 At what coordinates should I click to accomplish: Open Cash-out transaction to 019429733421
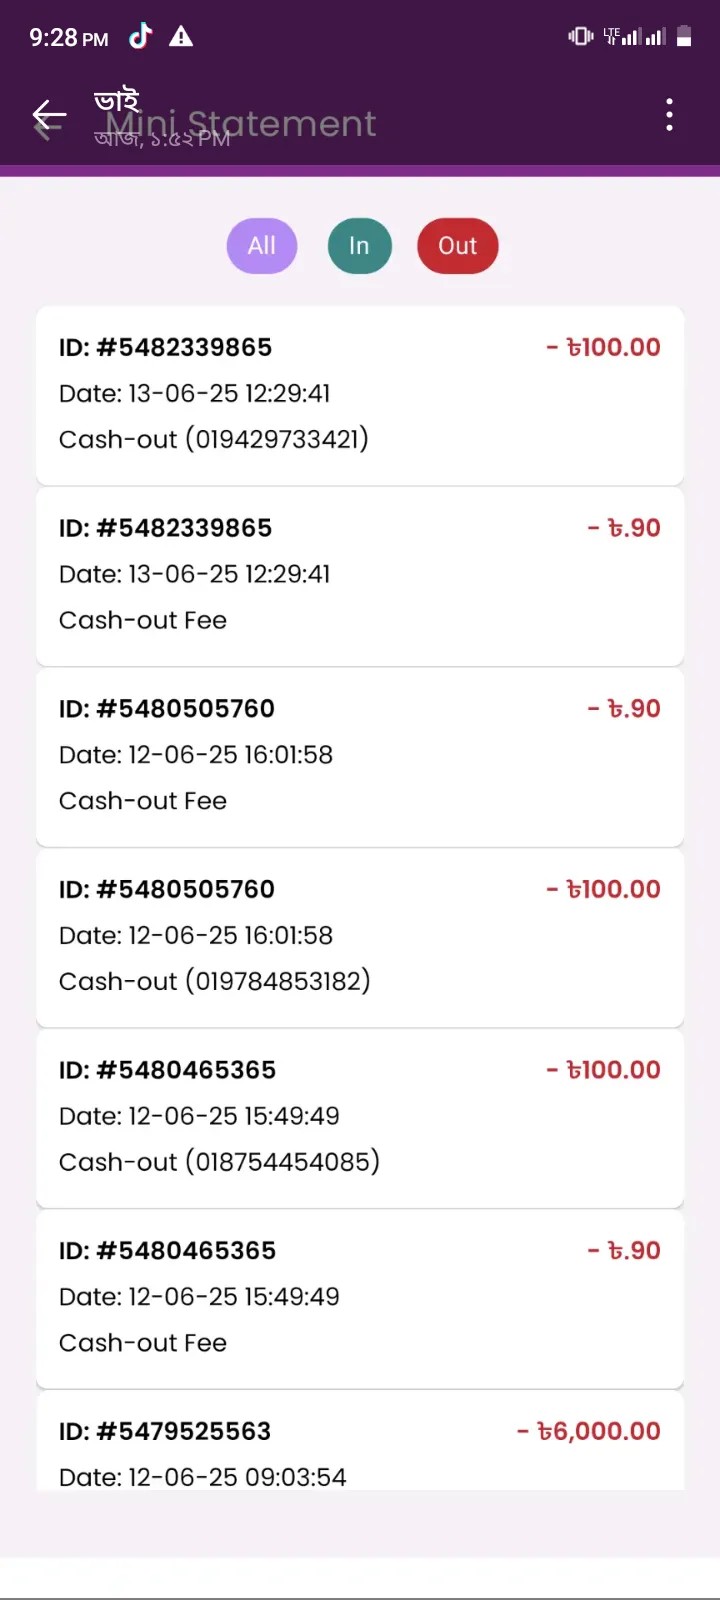coord(360,395)
